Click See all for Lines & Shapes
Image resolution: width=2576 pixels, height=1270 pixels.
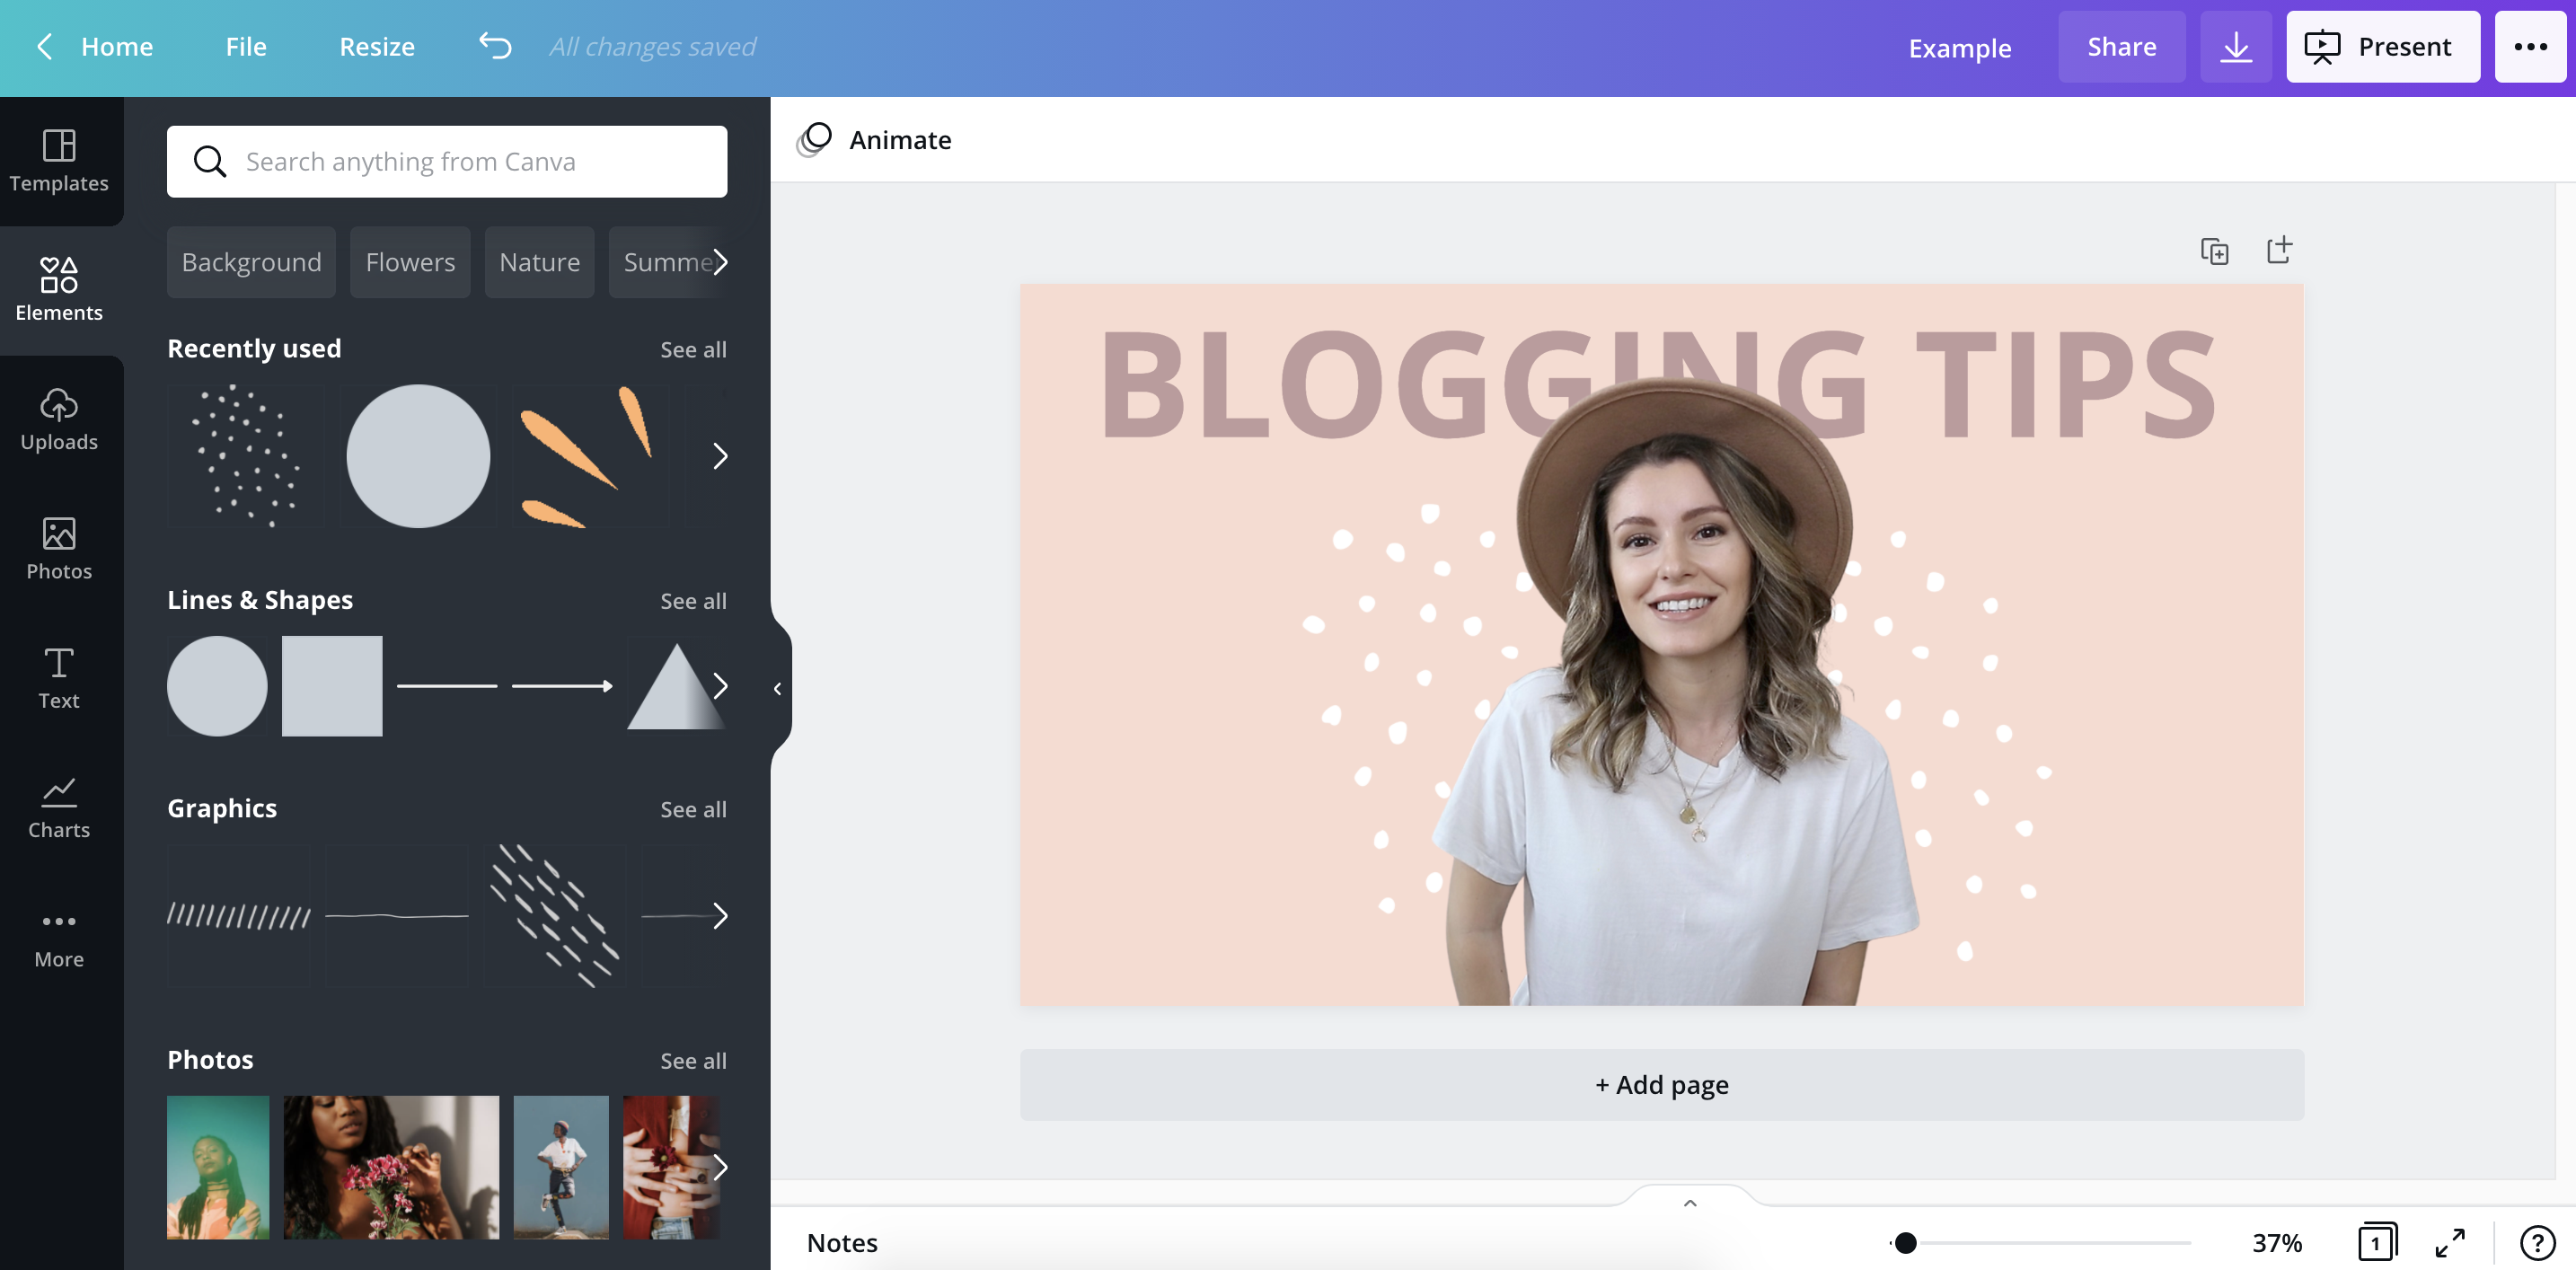point(693,601)
